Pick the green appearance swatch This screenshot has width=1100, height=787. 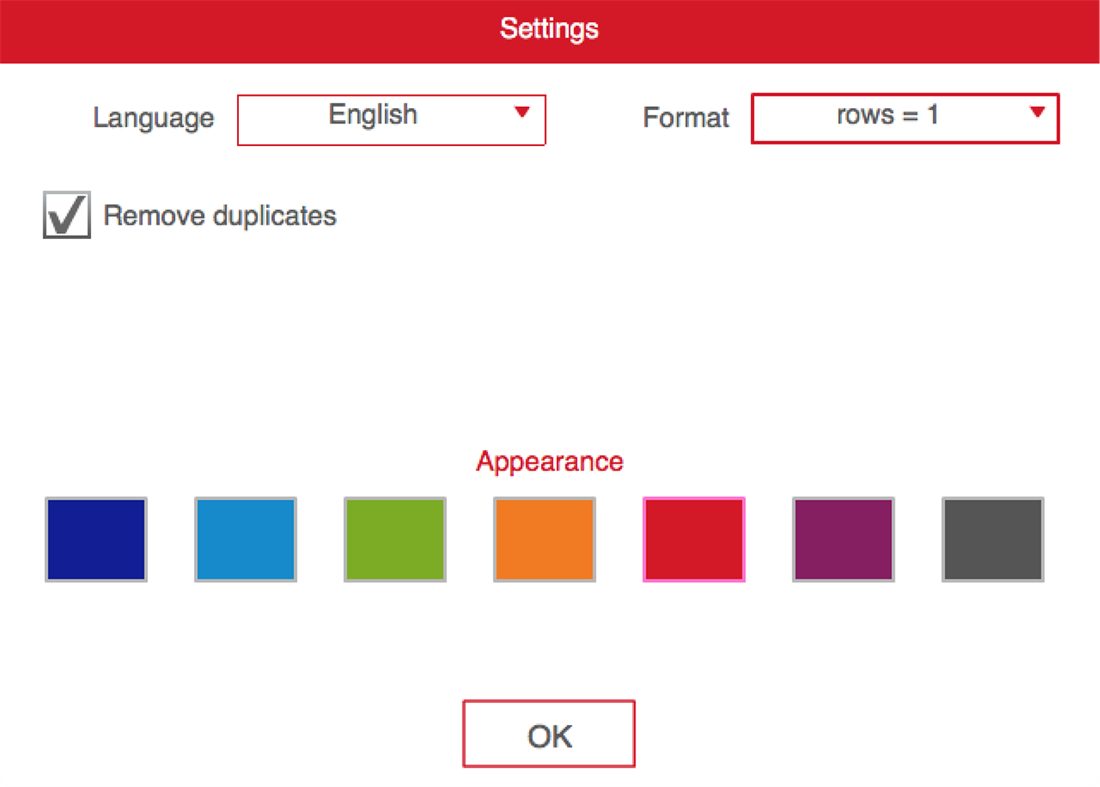pyautogui.click(x=395, y=540)
